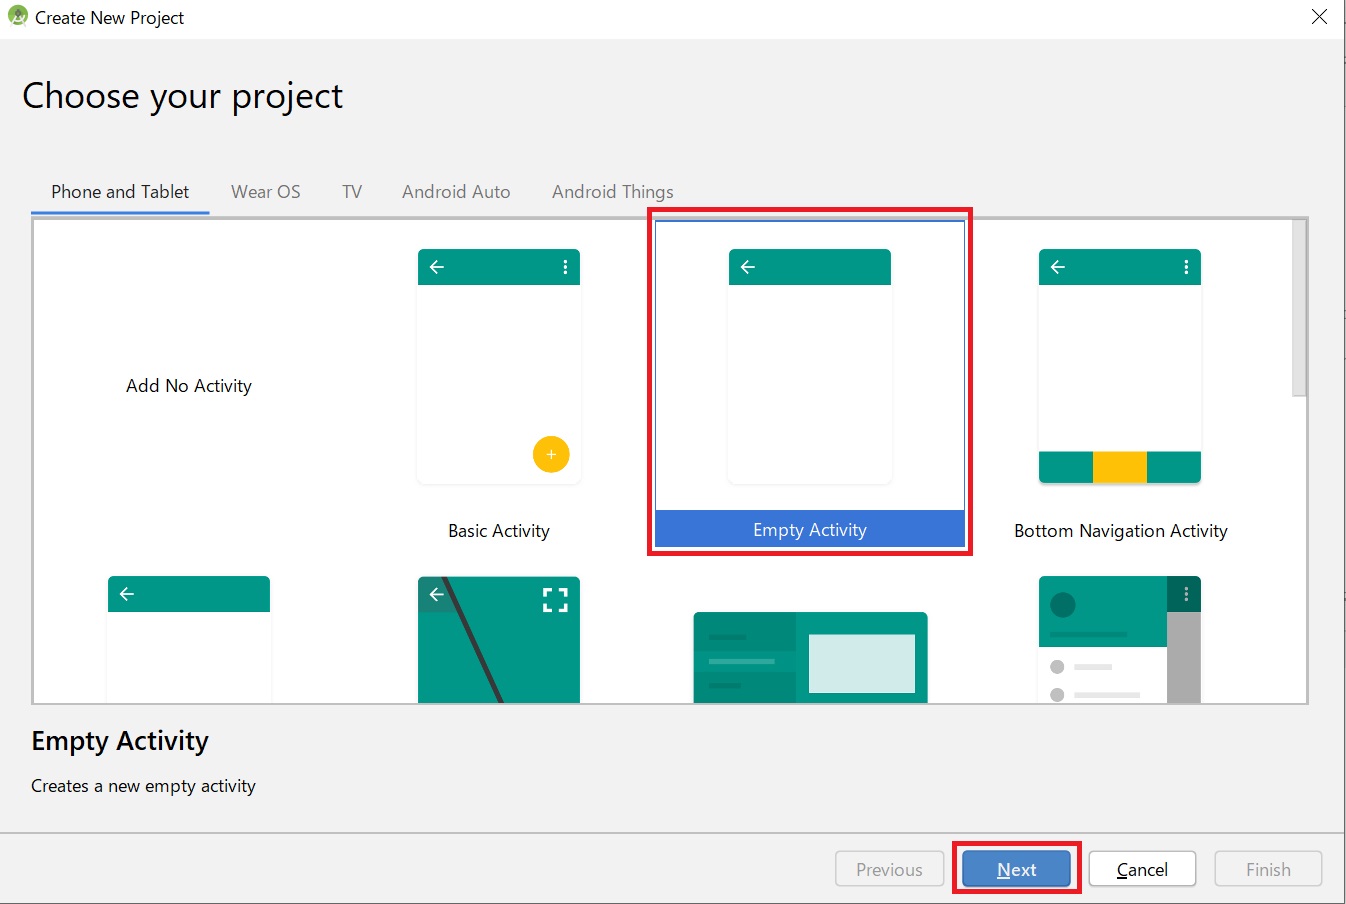This screenshot has height=904, width=1346.
Task: Switch to the Wear OS tab
Action: [265, 192]
